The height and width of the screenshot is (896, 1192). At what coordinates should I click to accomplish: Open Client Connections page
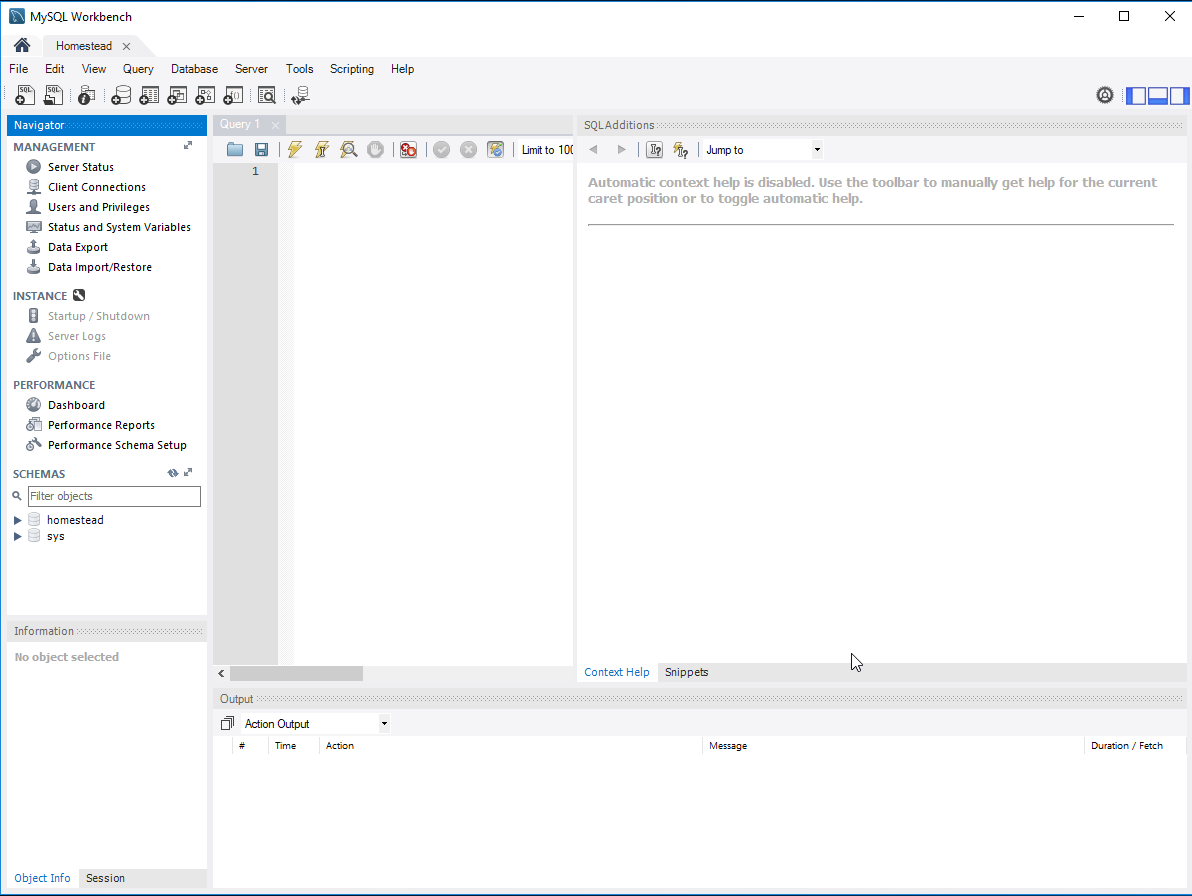[x=97, y=187]
